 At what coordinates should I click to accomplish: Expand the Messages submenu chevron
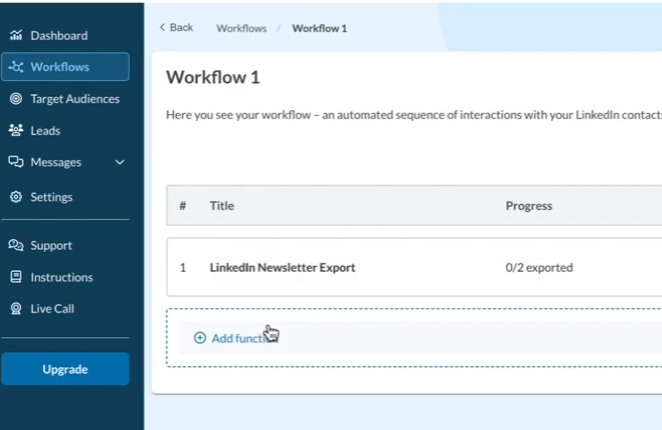coord(120,162)
